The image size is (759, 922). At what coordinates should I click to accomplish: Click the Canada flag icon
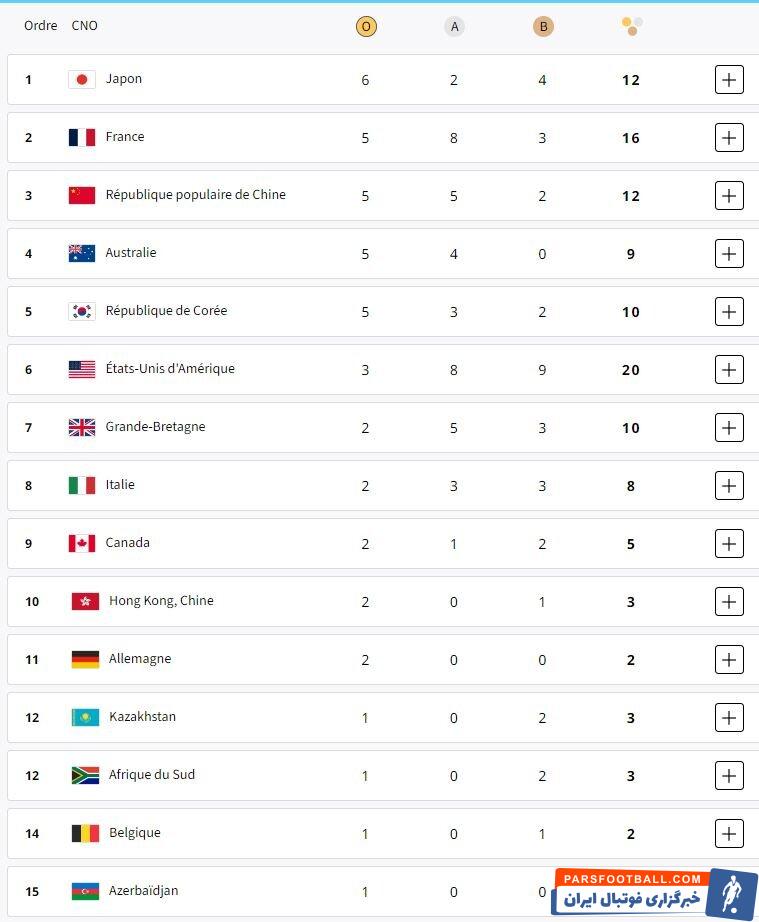click(x=82, y=543)
